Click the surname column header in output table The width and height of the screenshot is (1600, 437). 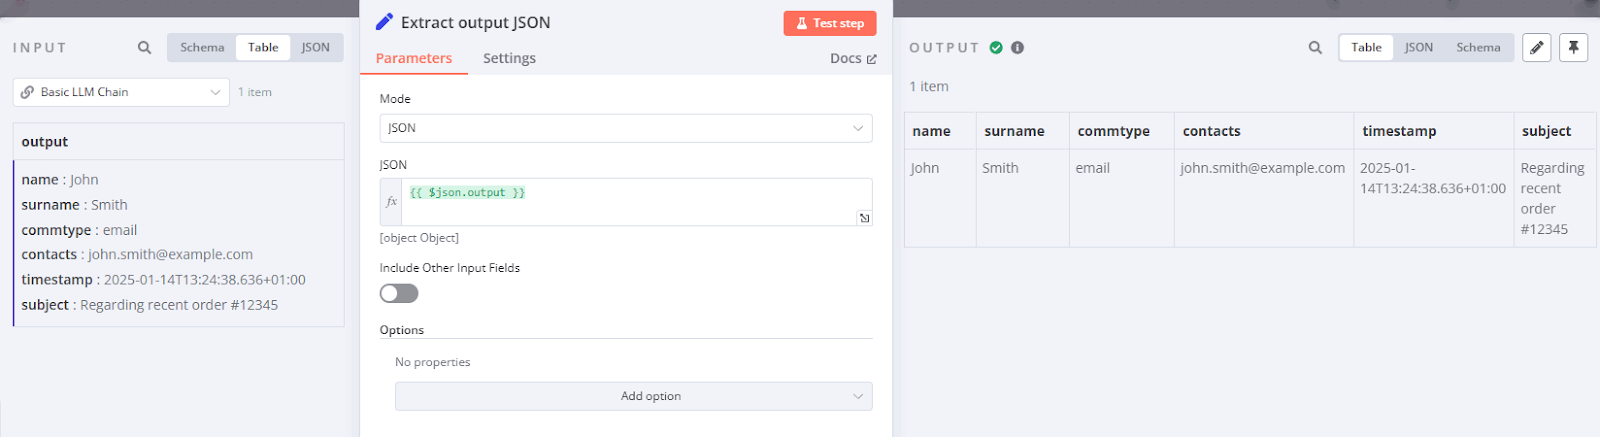click(x=1022, y=131)
